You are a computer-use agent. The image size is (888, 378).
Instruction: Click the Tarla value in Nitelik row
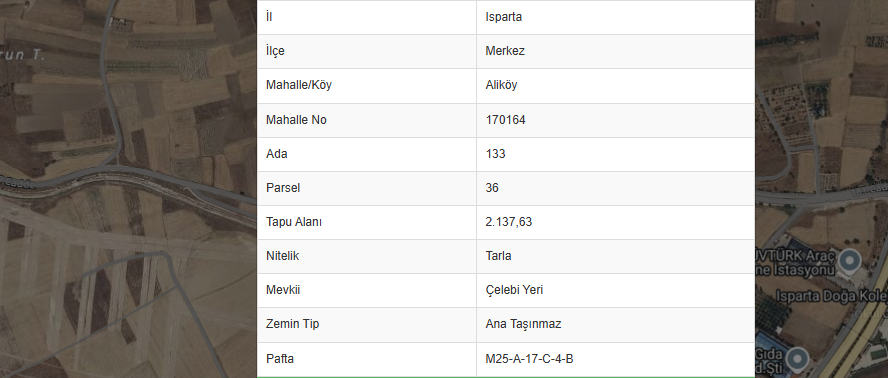click(498, 256)
